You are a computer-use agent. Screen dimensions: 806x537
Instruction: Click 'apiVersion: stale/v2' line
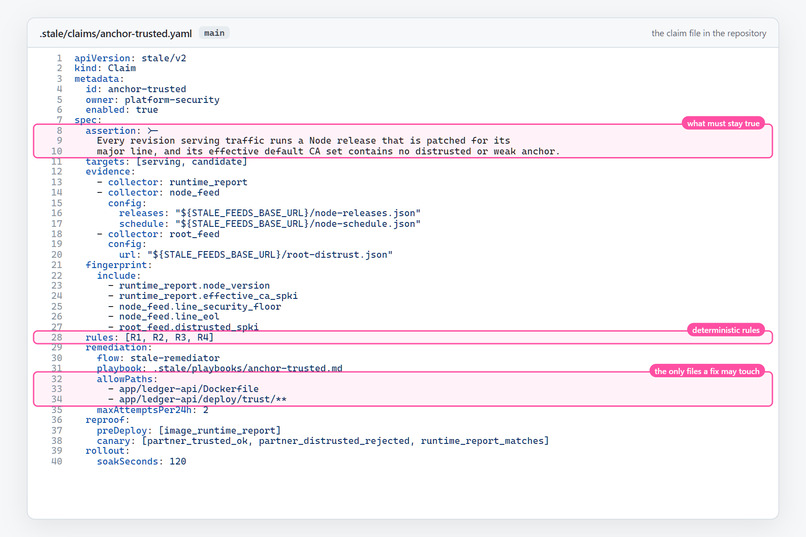(130, 58)
